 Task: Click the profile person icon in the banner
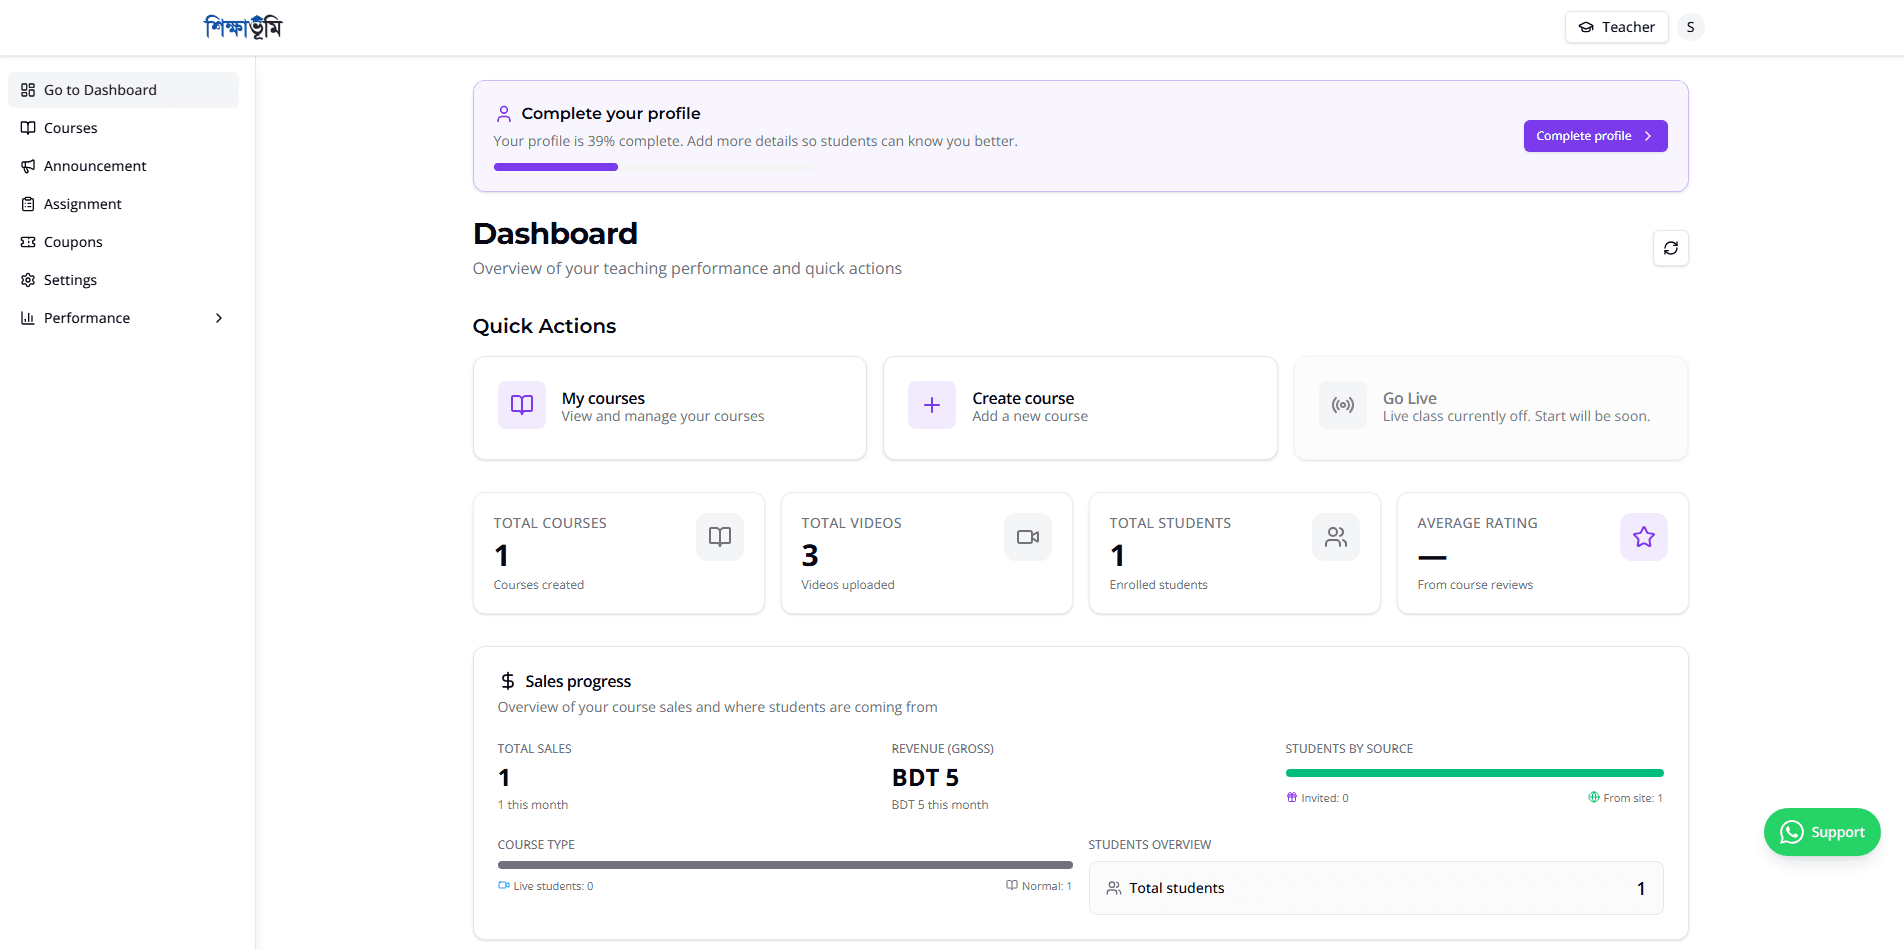coord(504,114)
